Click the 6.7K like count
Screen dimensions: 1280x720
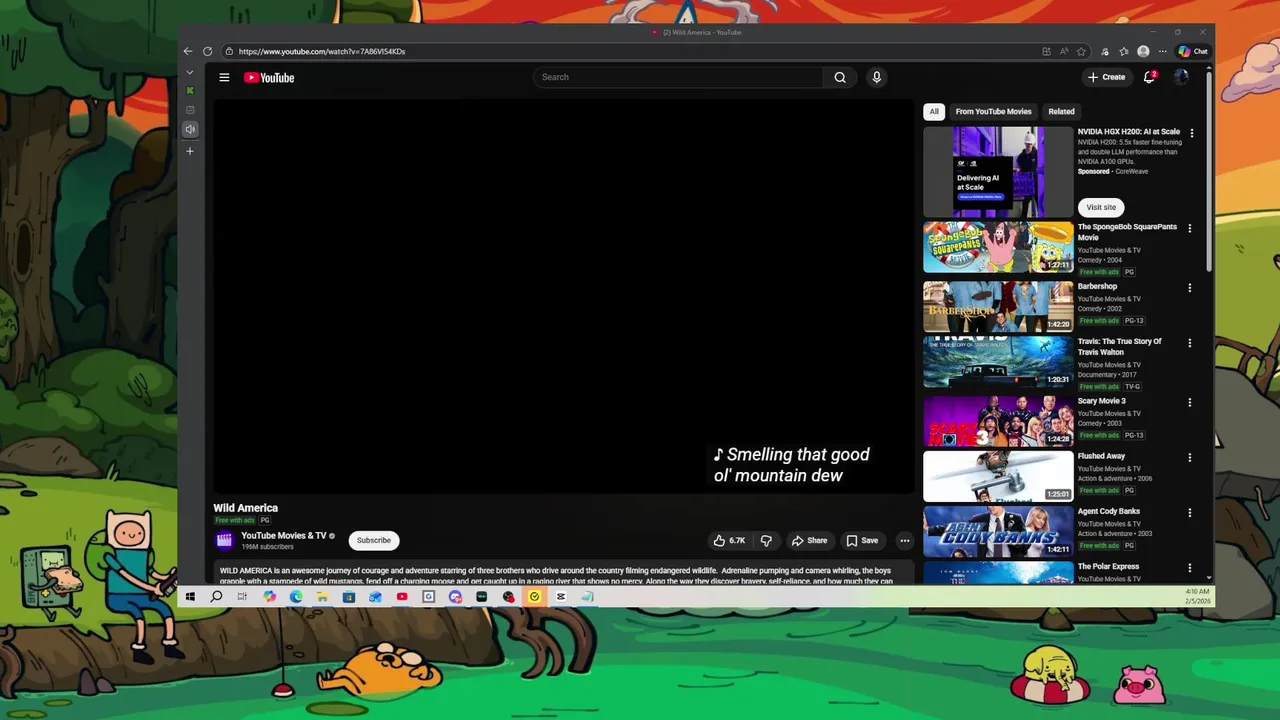coord(737,540)
